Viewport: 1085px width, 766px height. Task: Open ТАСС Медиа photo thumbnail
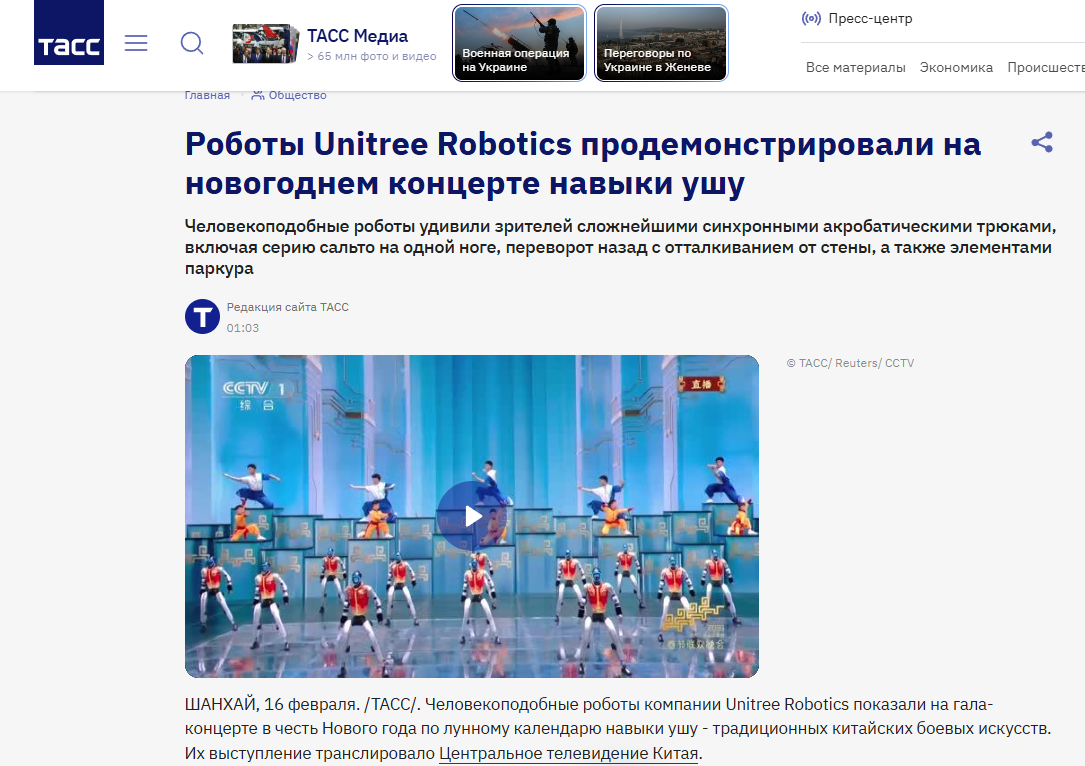click(266, 44)
